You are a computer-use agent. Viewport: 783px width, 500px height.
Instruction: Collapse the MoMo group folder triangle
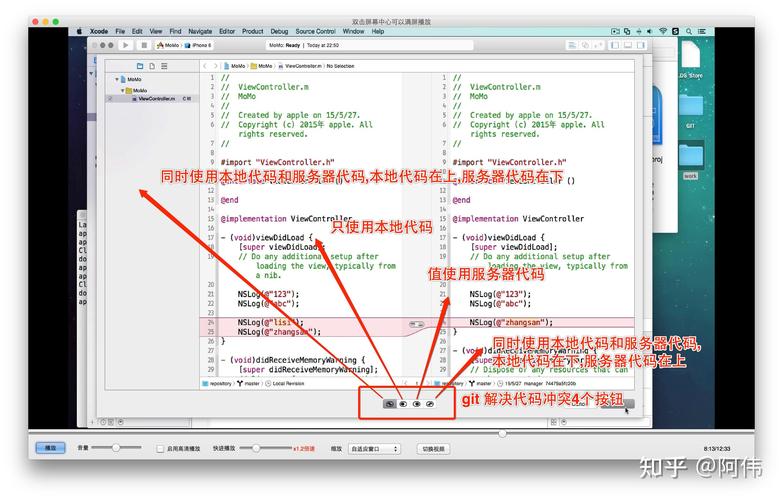(x=122, y=90)
